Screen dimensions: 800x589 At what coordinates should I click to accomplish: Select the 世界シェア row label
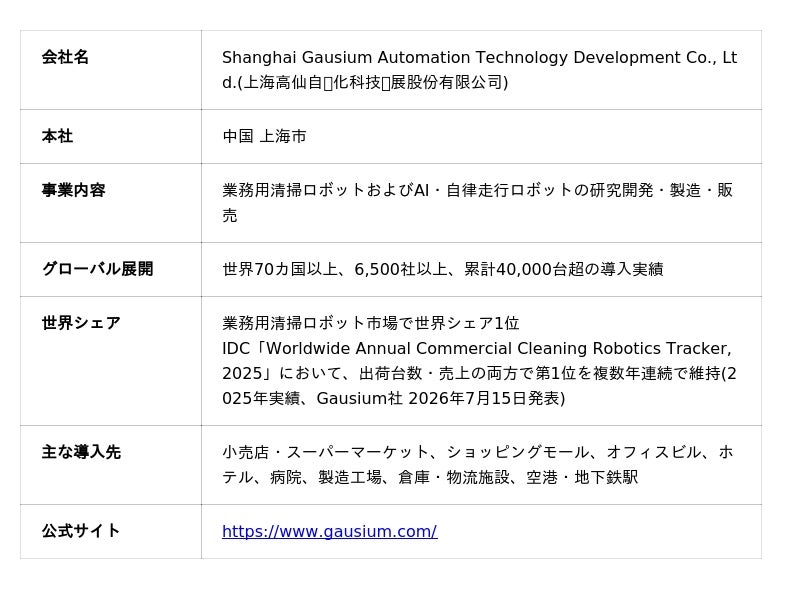81,323
